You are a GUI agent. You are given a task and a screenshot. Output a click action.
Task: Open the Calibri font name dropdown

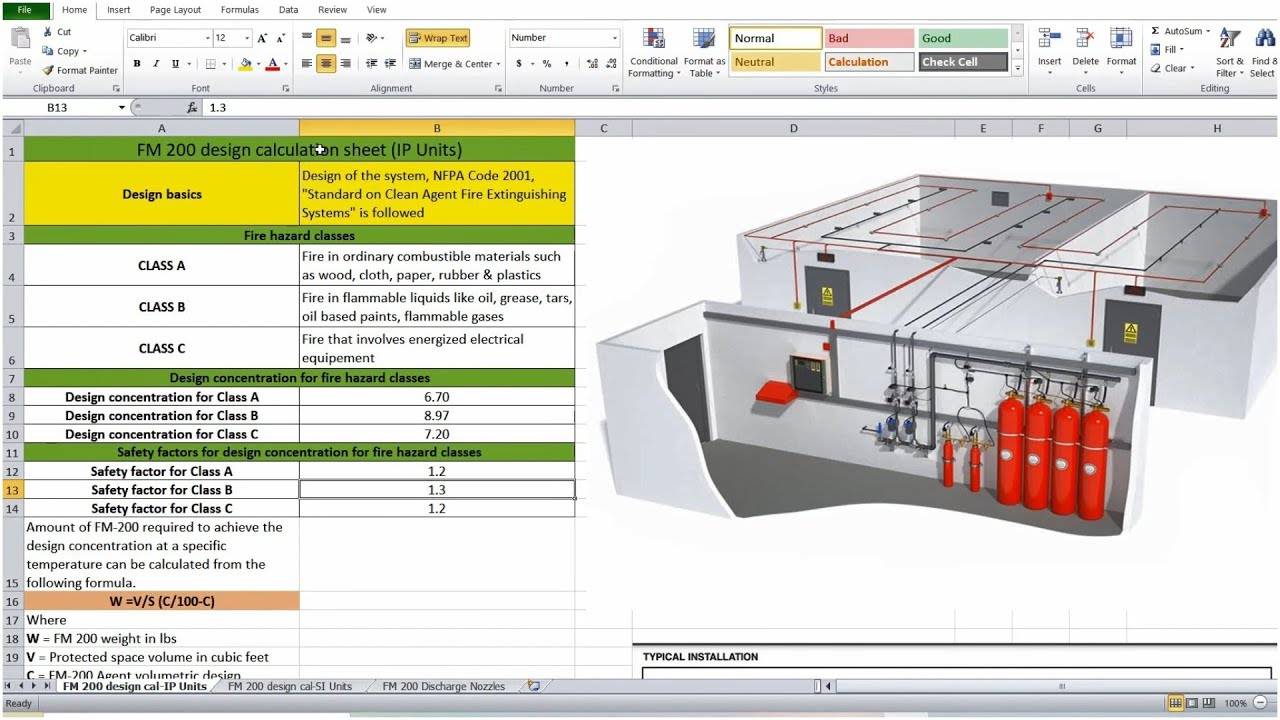207,38
